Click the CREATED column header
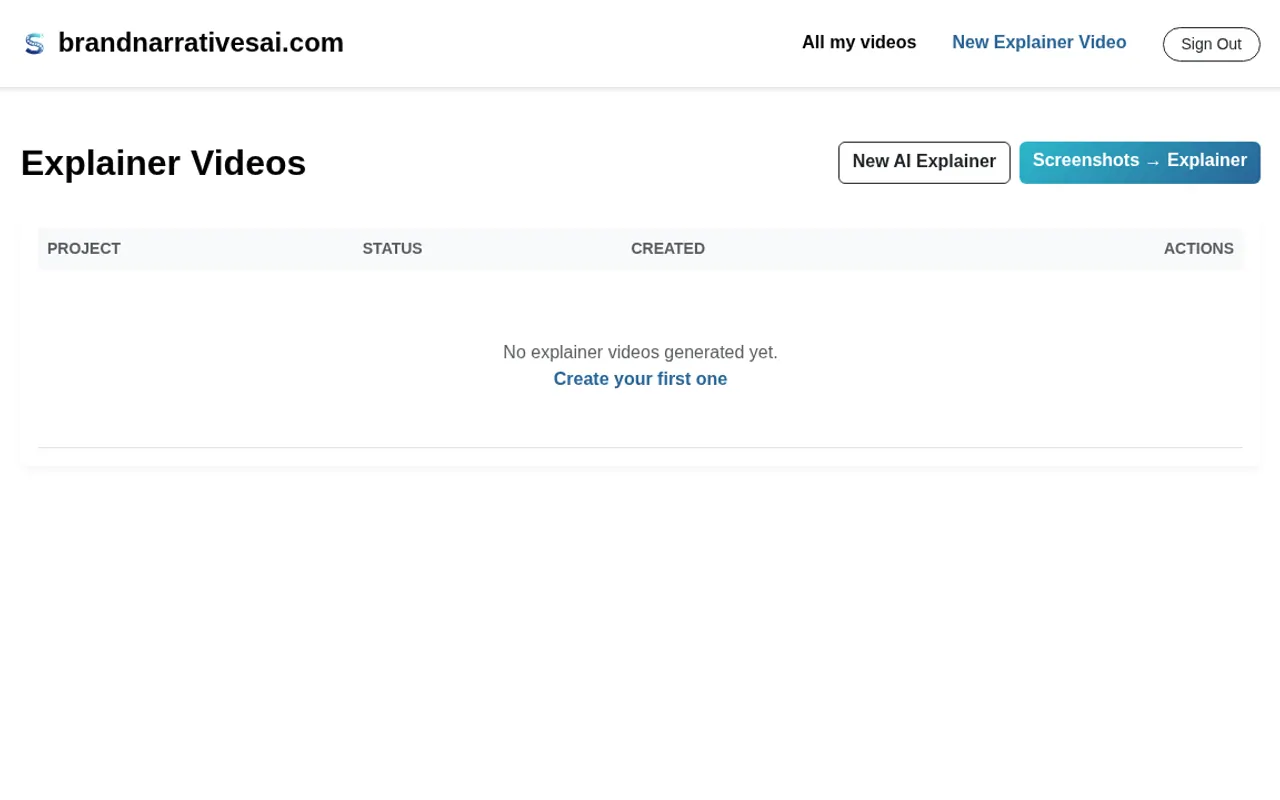The image size is (1280, 800). pos(668,249)
